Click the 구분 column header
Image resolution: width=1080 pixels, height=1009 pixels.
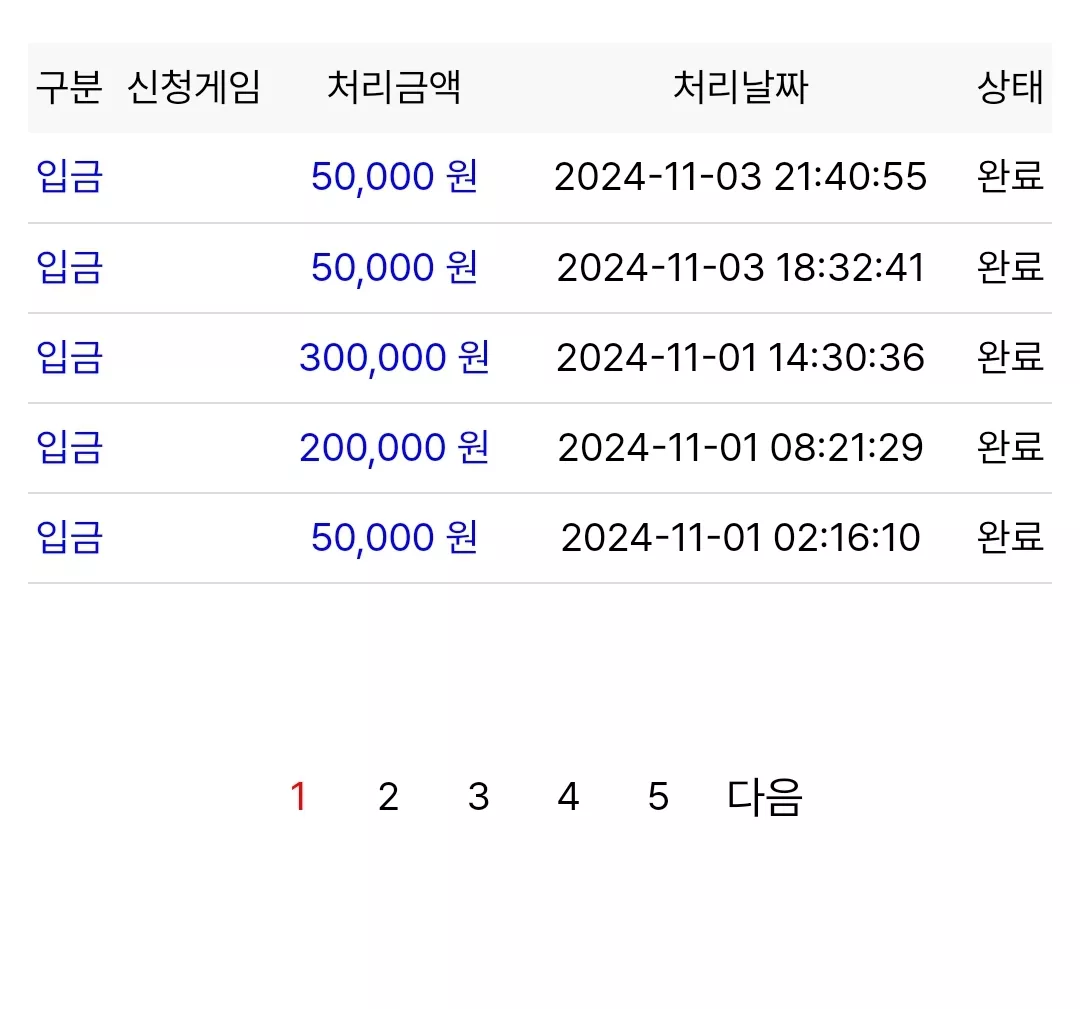(x=69, y=87)
